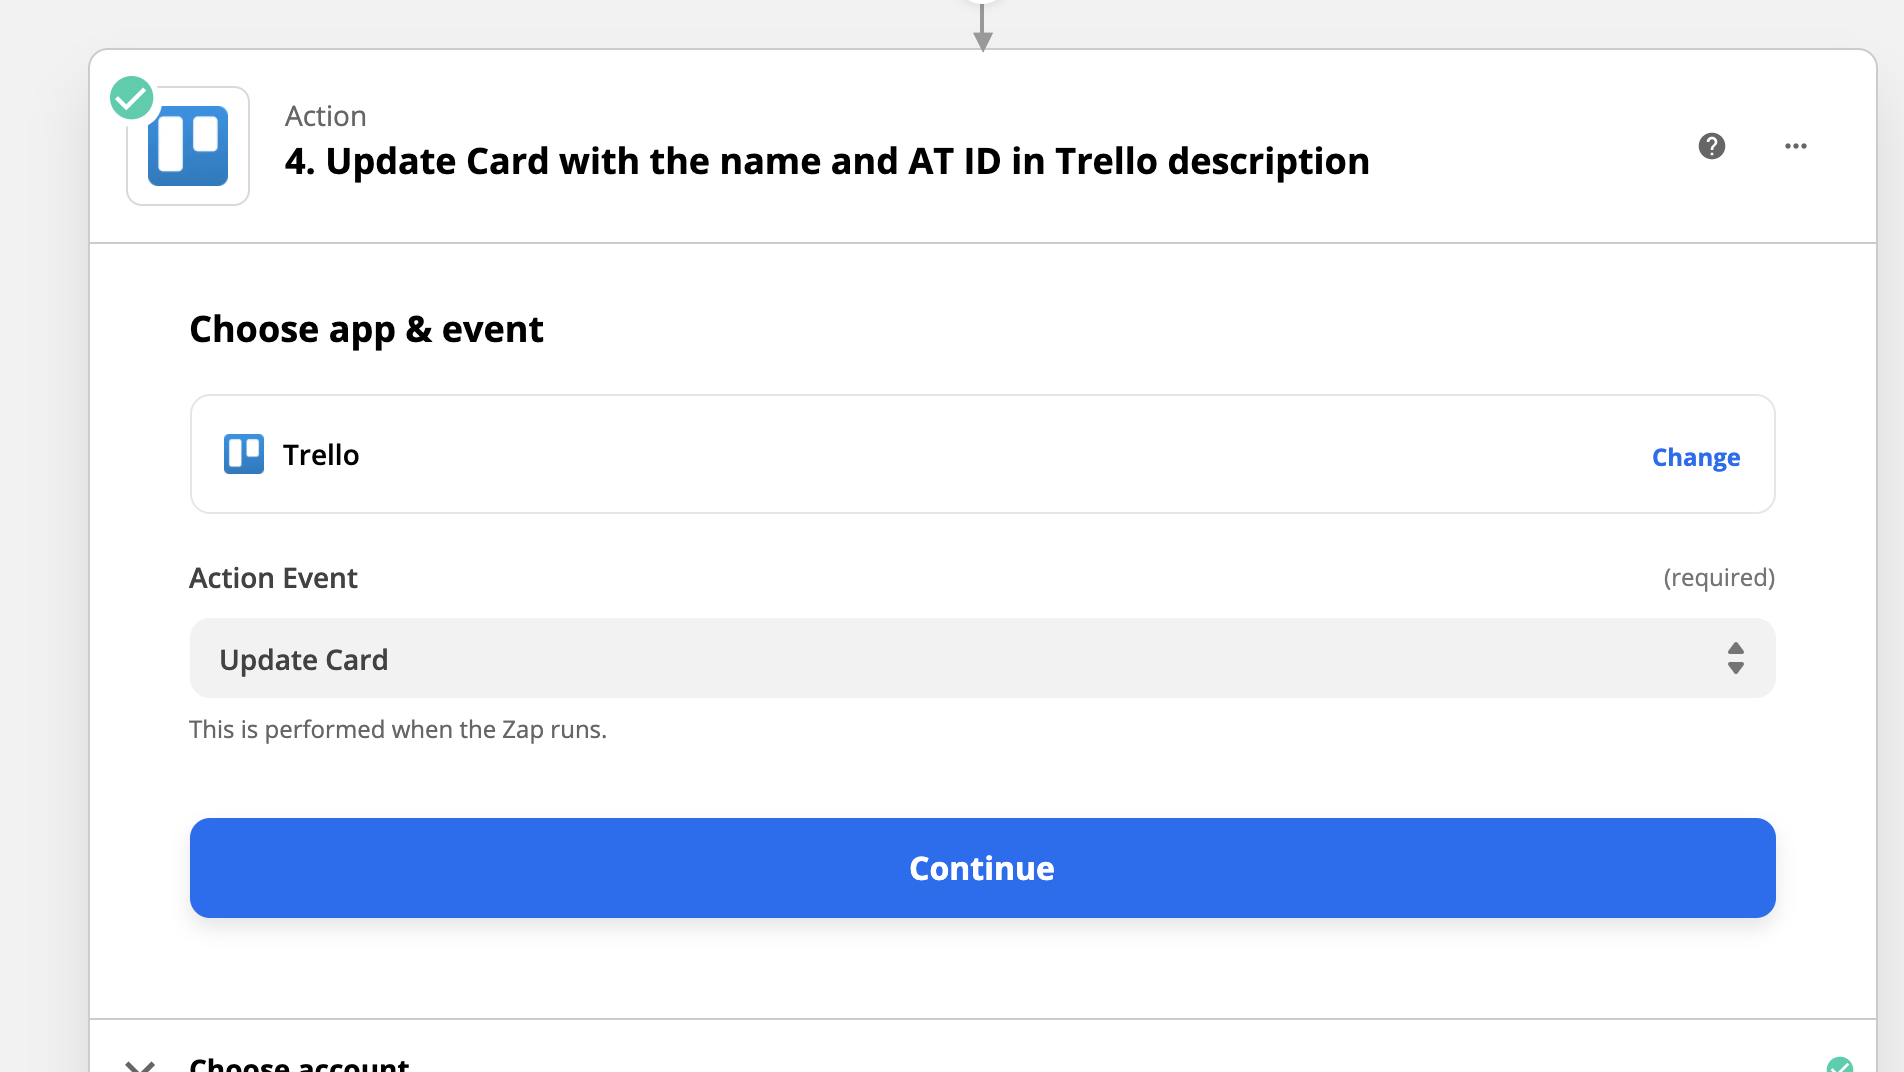Click the (required) indicator text
Viewport: 1904px width, 1072px height.
[1719, 578]
